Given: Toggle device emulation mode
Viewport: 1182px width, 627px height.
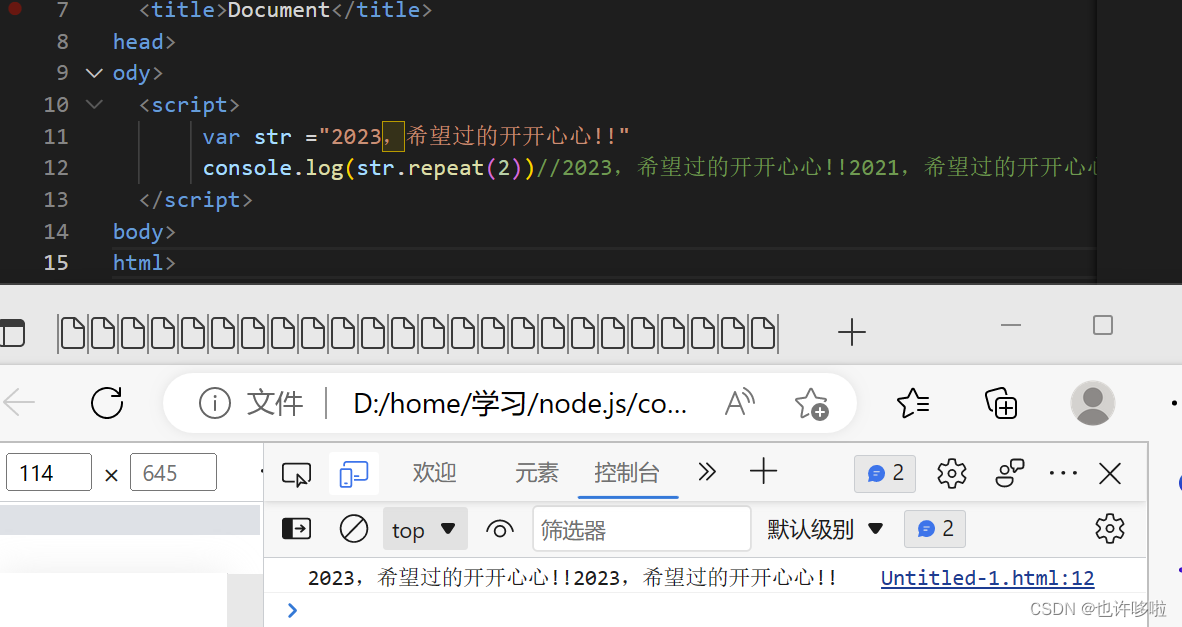Looking at the screenshot, I should [354, 474].
